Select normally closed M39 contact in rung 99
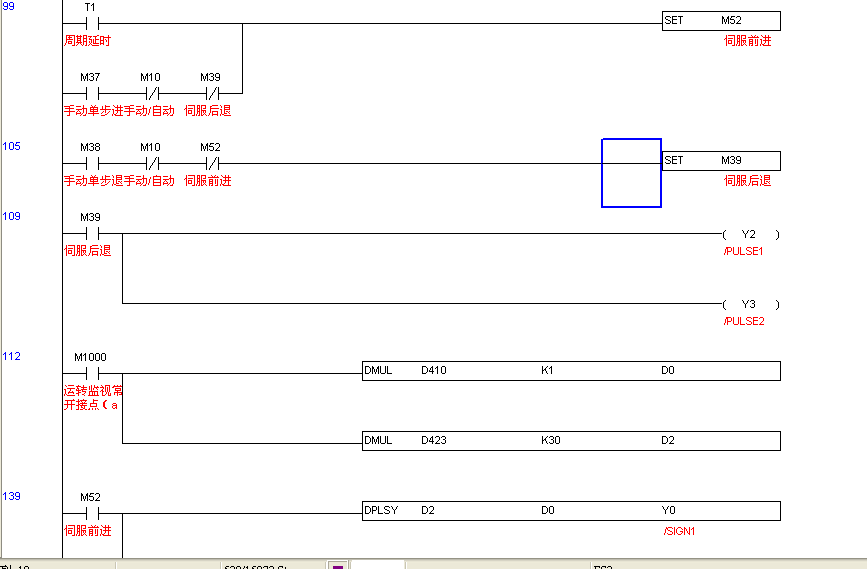Image resolution: width=867 pixels, height=569 pixels. 211,93
